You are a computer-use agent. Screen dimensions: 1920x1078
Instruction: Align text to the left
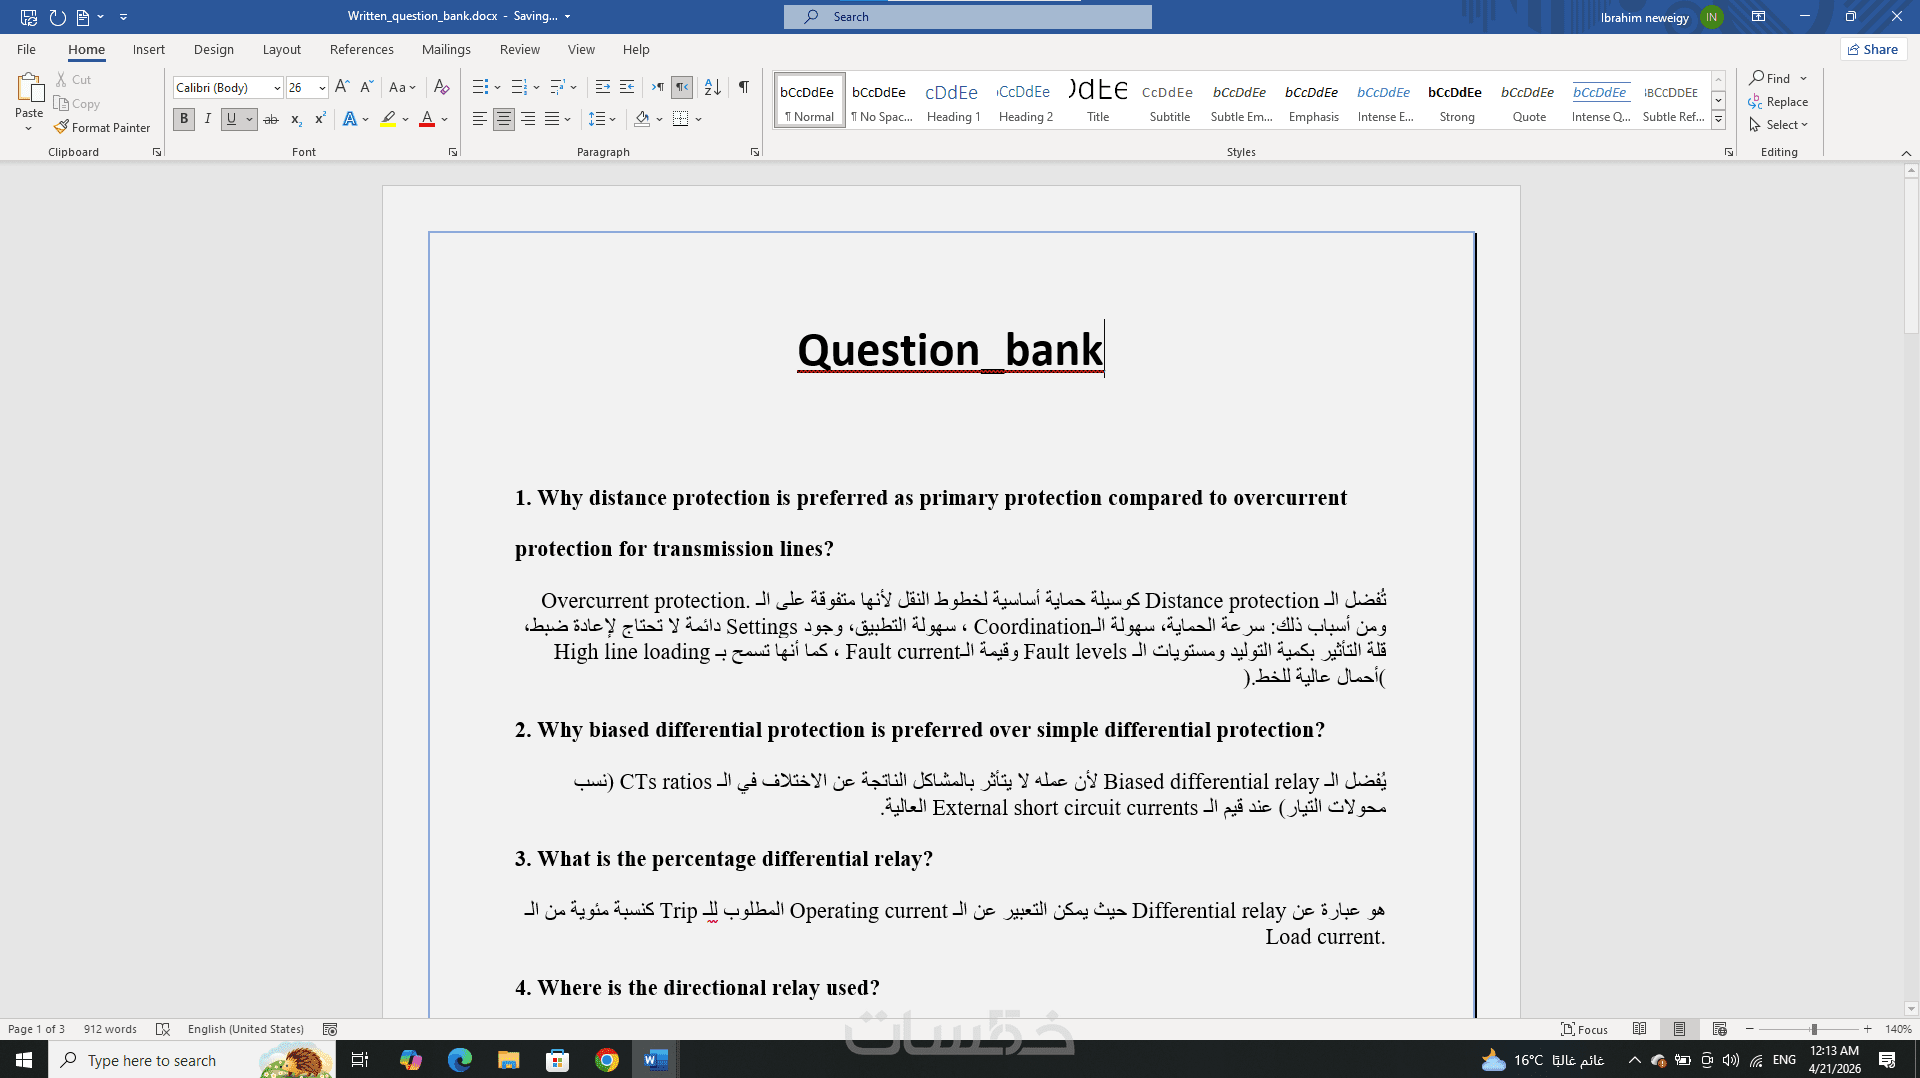click(x=479, y=119)
